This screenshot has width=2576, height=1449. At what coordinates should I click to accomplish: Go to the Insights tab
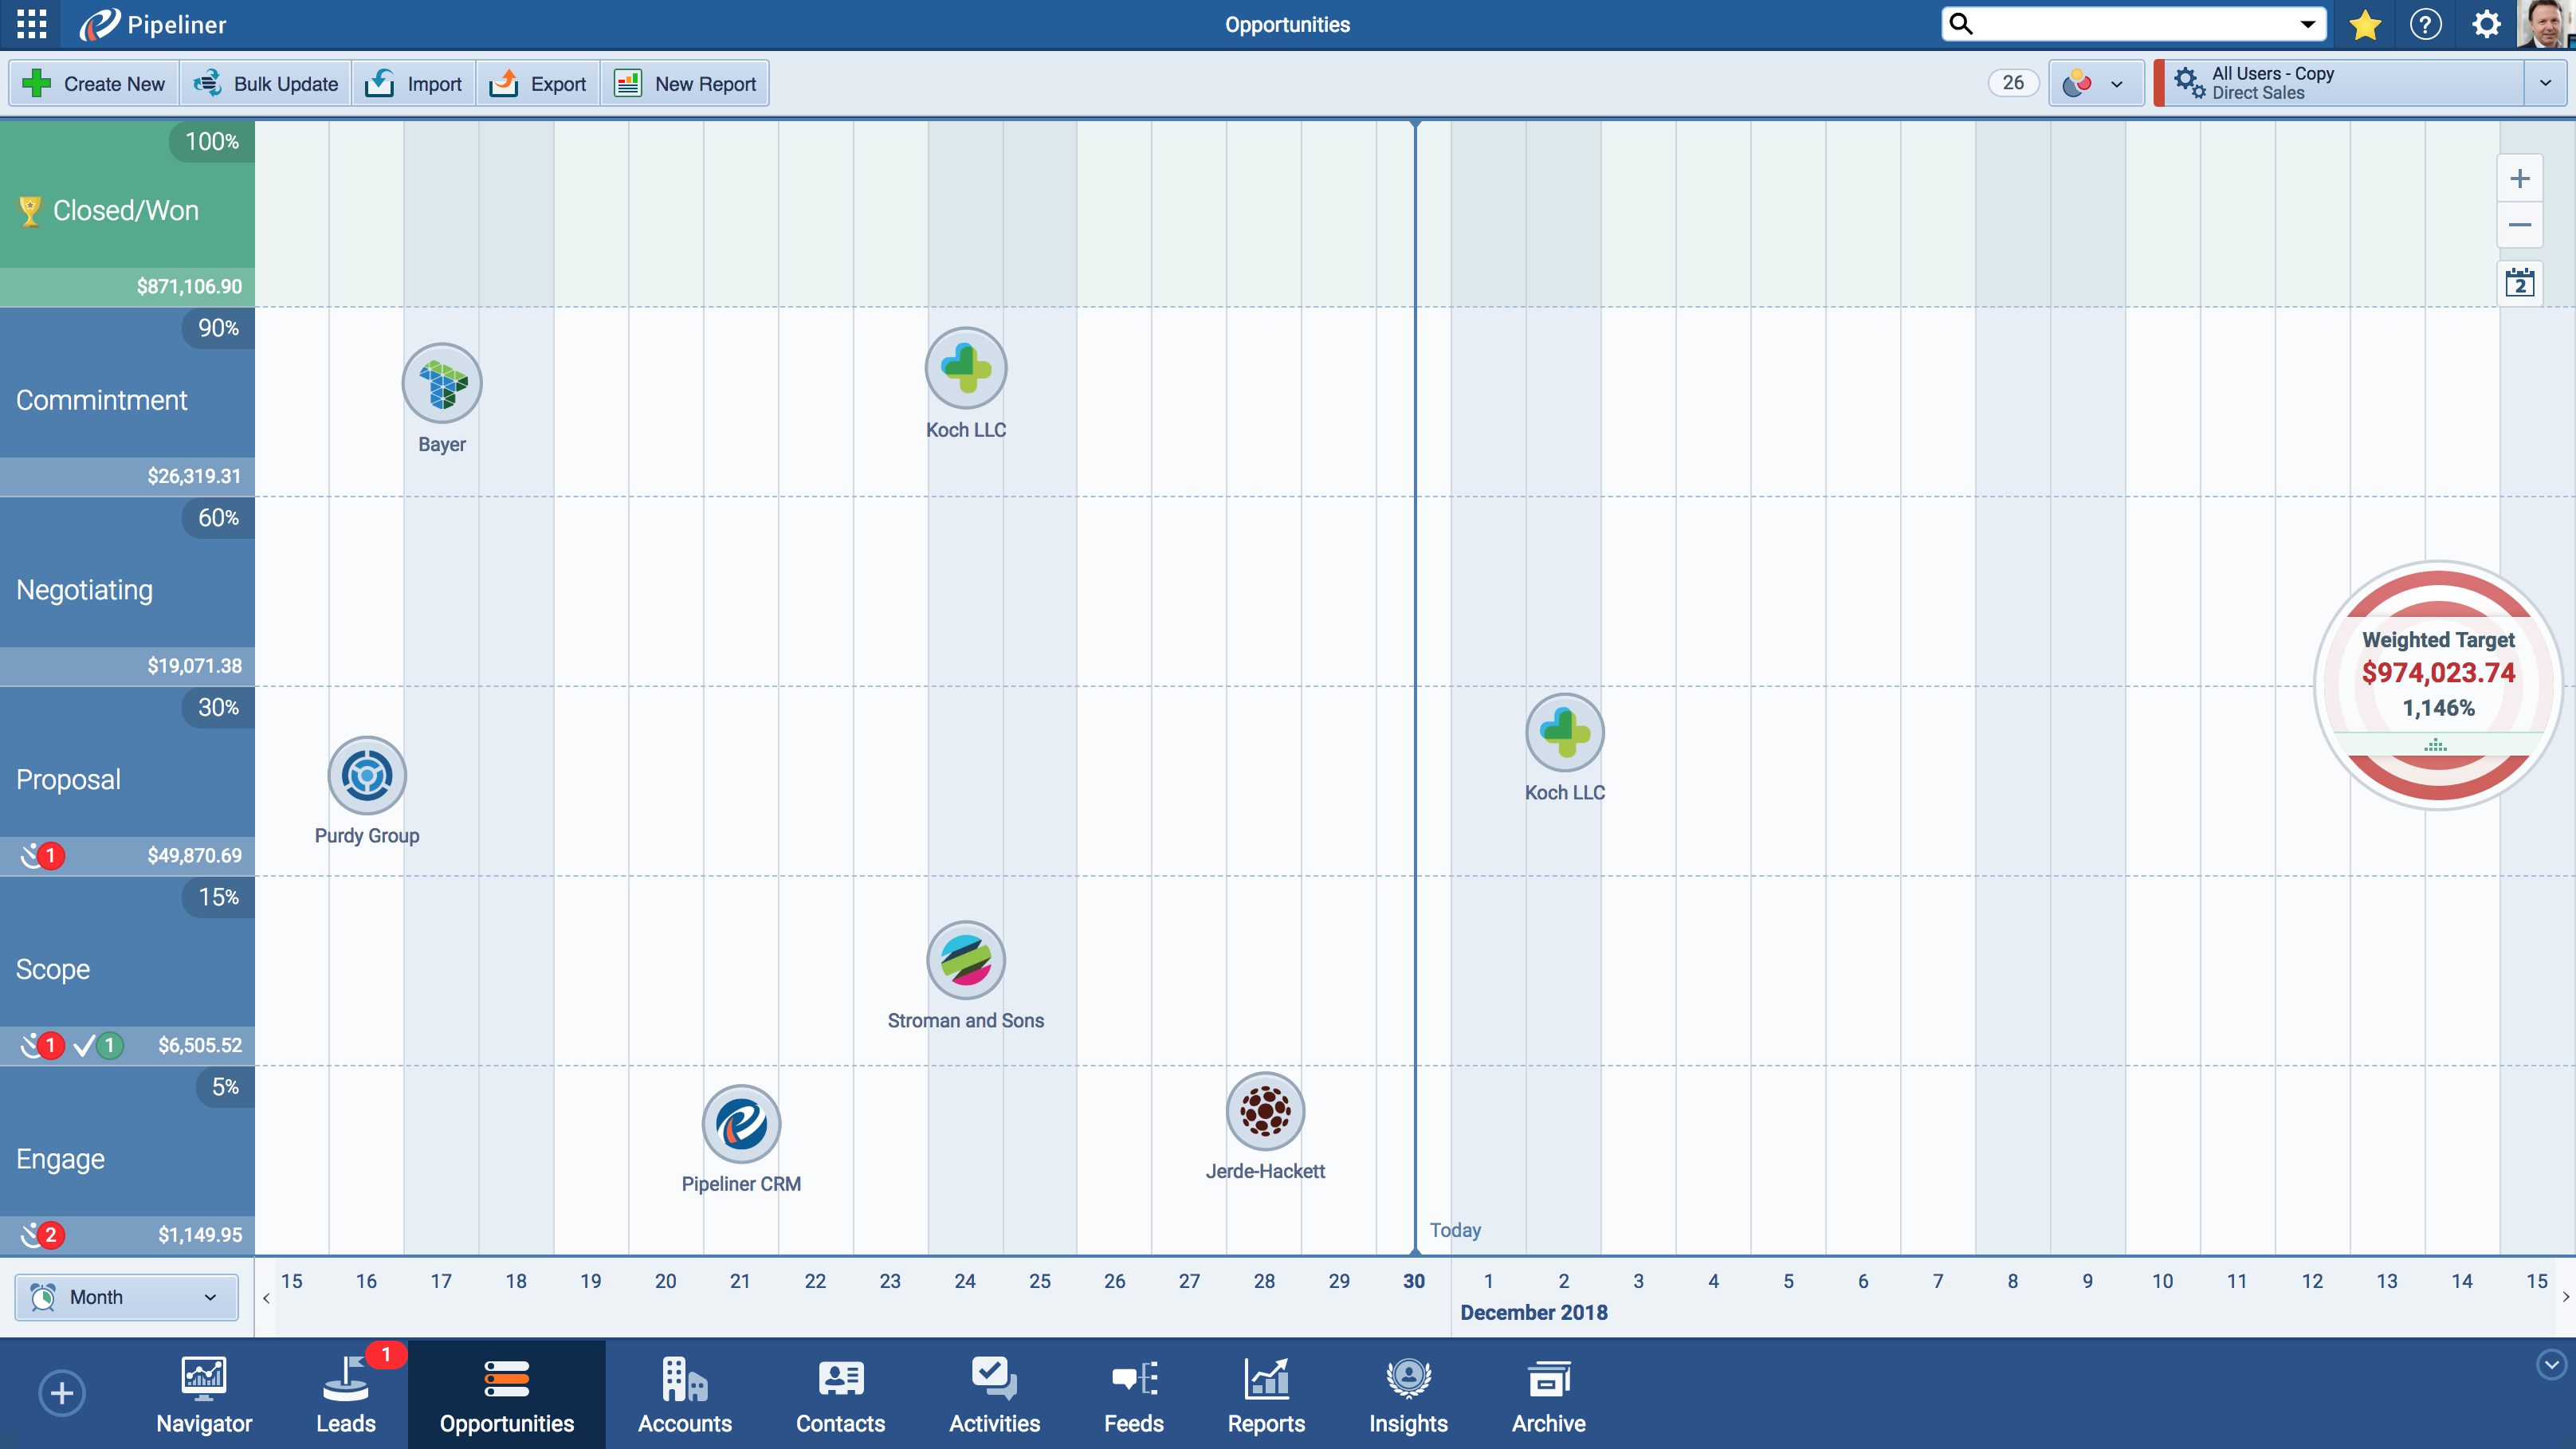1408,1395
